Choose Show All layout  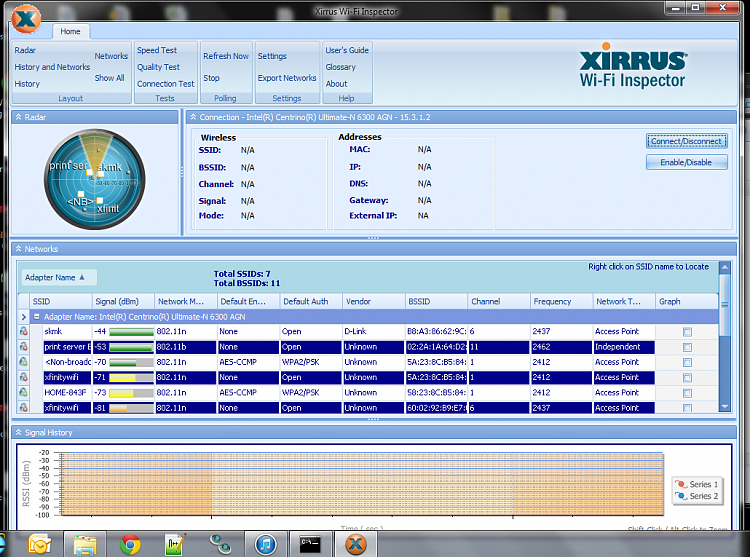109,78
